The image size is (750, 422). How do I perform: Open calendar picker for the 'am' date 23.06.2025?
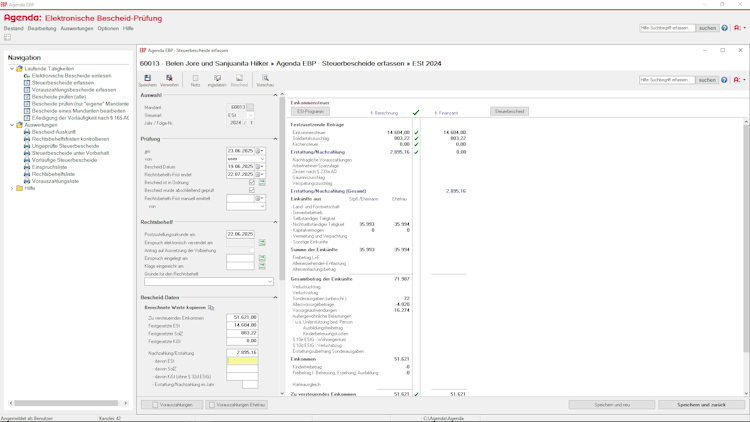pos(259,151)
